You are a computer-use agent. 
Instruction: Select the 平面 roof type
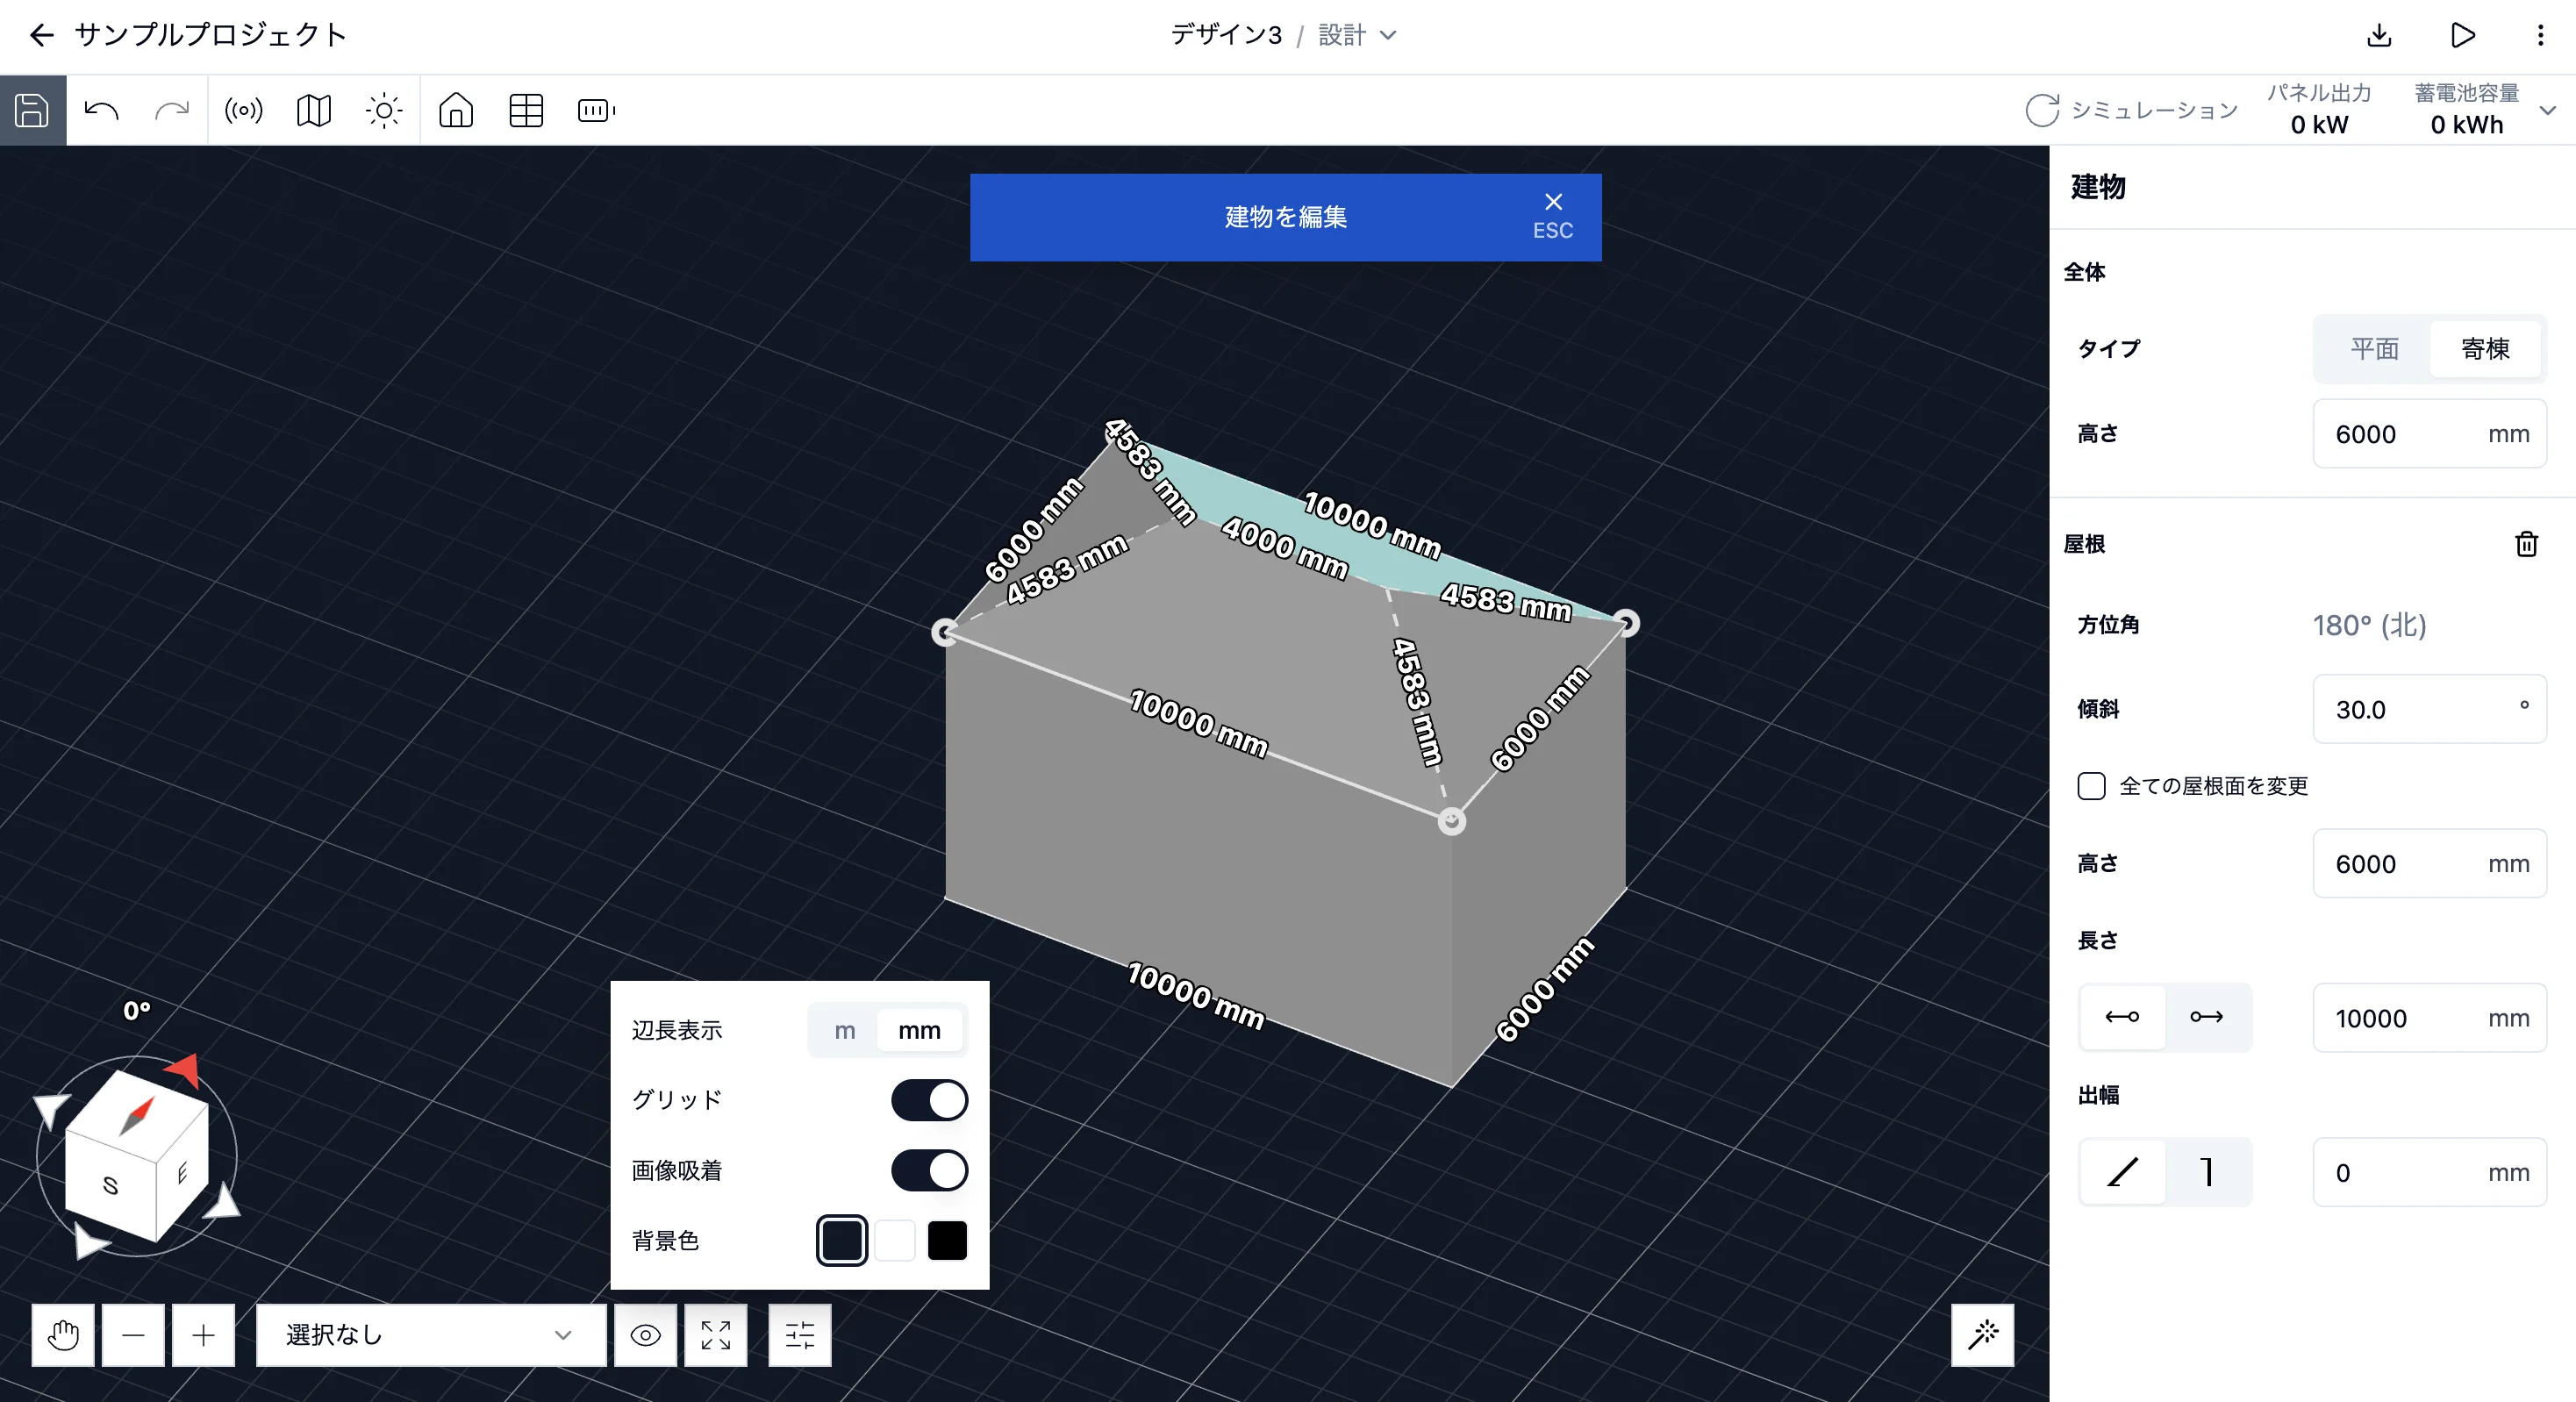2374,349
